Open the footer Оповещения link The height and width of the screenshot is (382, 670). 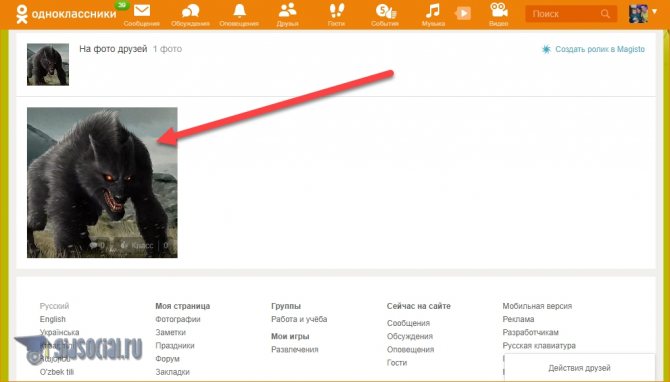pyautogui.click(x=410, y=350)
